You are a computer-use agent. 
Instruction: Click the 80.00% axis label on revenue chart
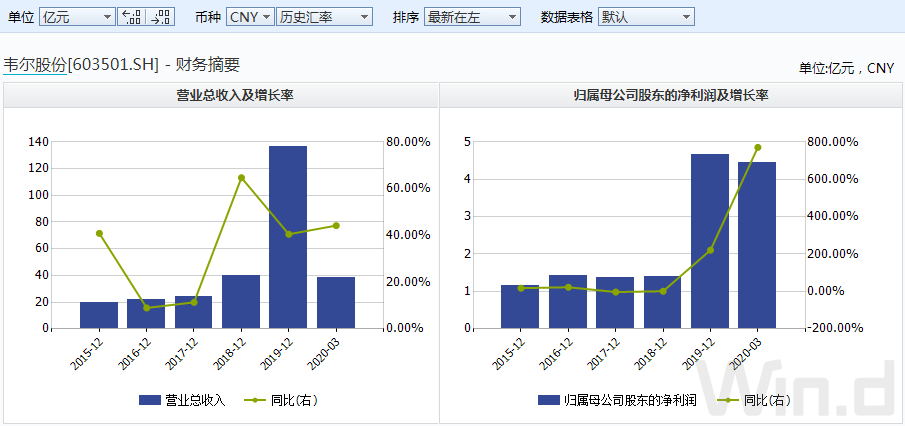(407, 142)
